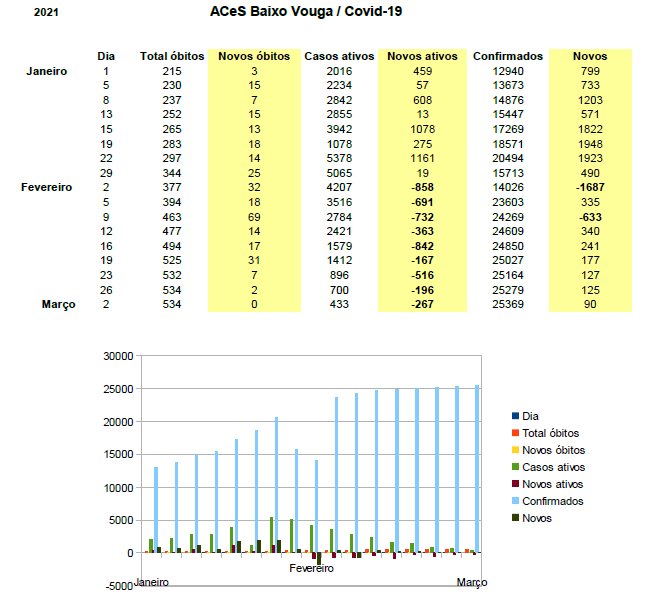Click the Total óbitos cell '525'
The width and height of the screenshot is (651, 595).
pos(172,260)
